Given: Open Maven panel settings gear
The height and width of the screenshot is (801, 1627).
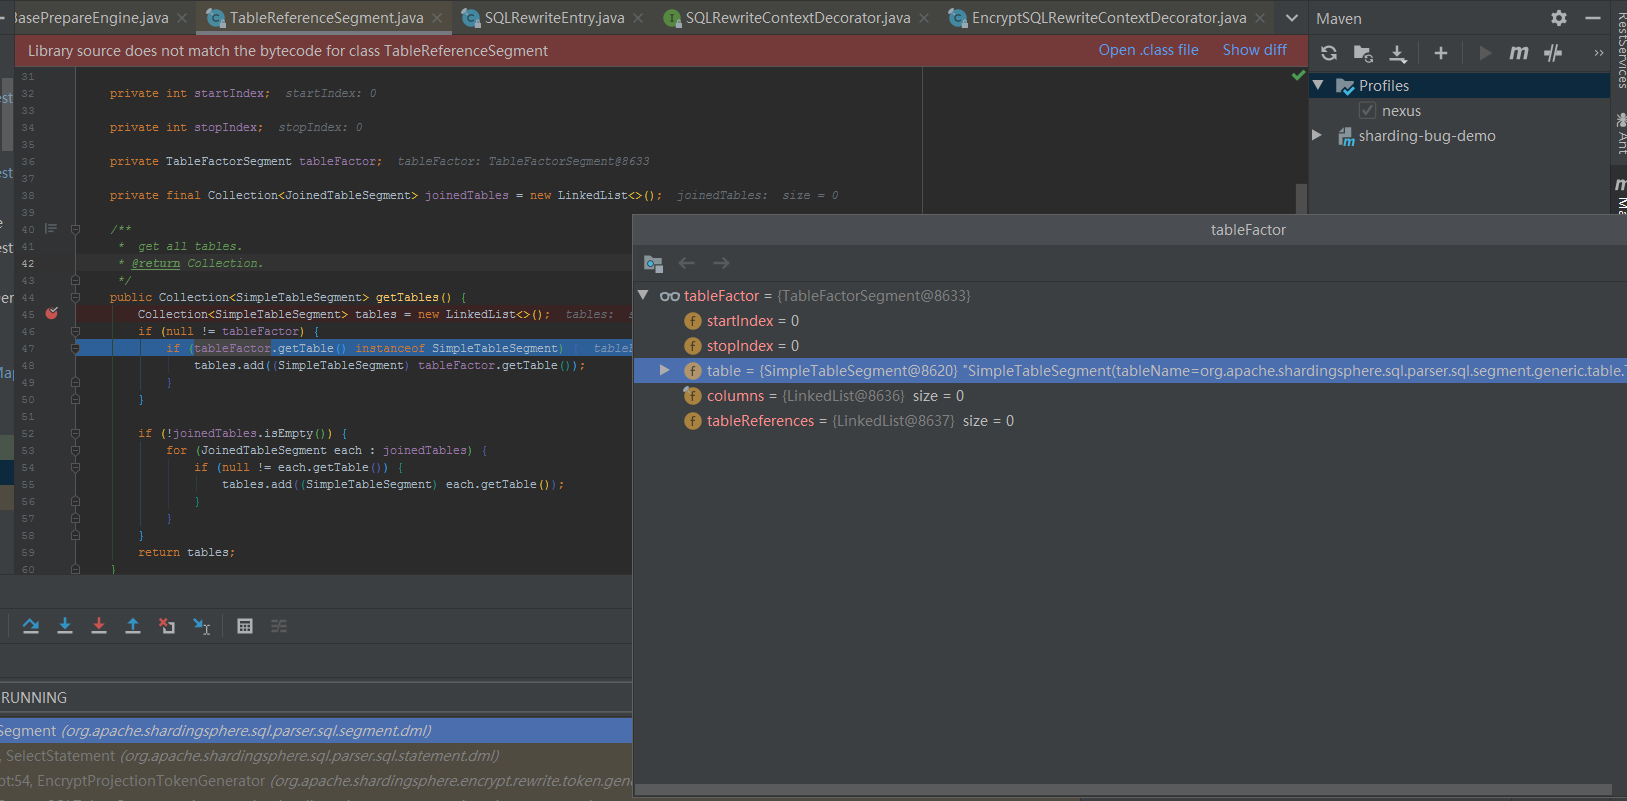Looking at the screenshot, I should (1559, 18).
